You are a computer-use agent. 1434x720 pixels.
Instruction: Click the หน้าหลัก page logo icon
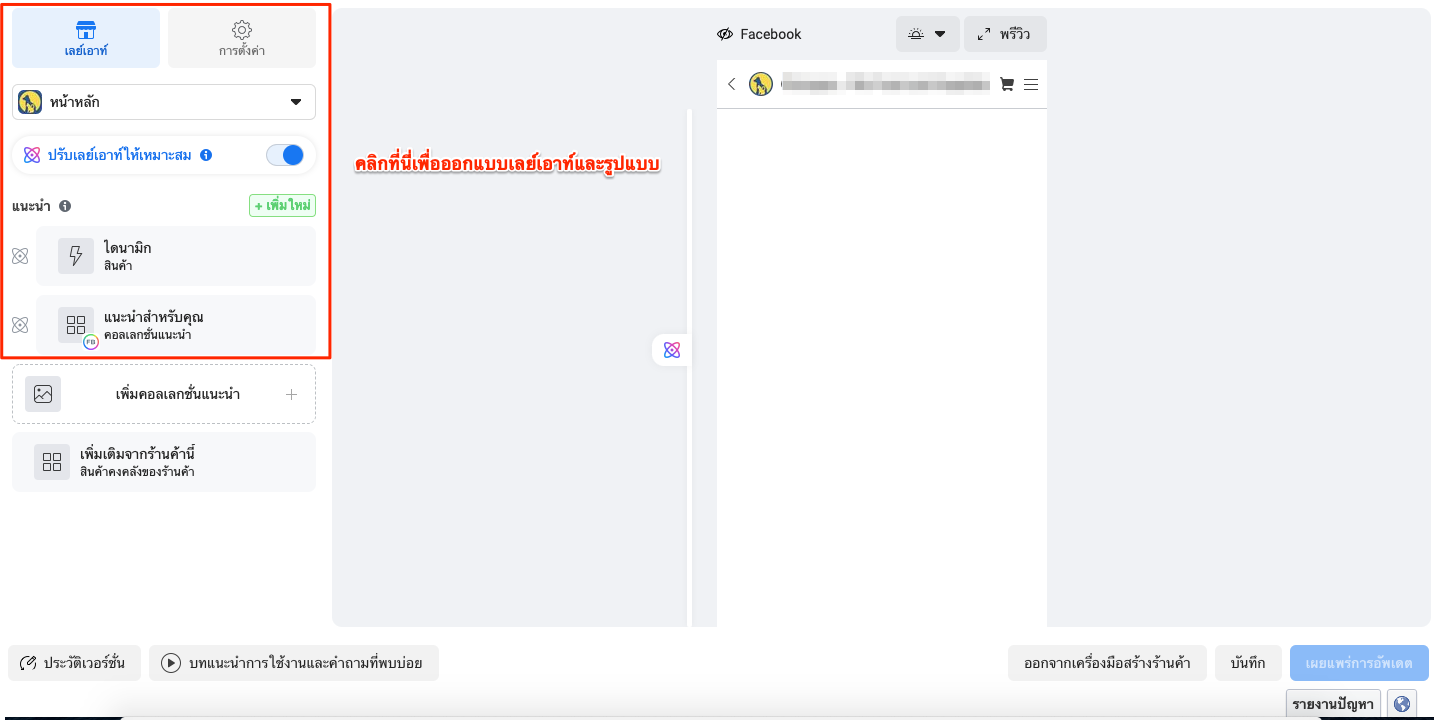coord(30,102)
